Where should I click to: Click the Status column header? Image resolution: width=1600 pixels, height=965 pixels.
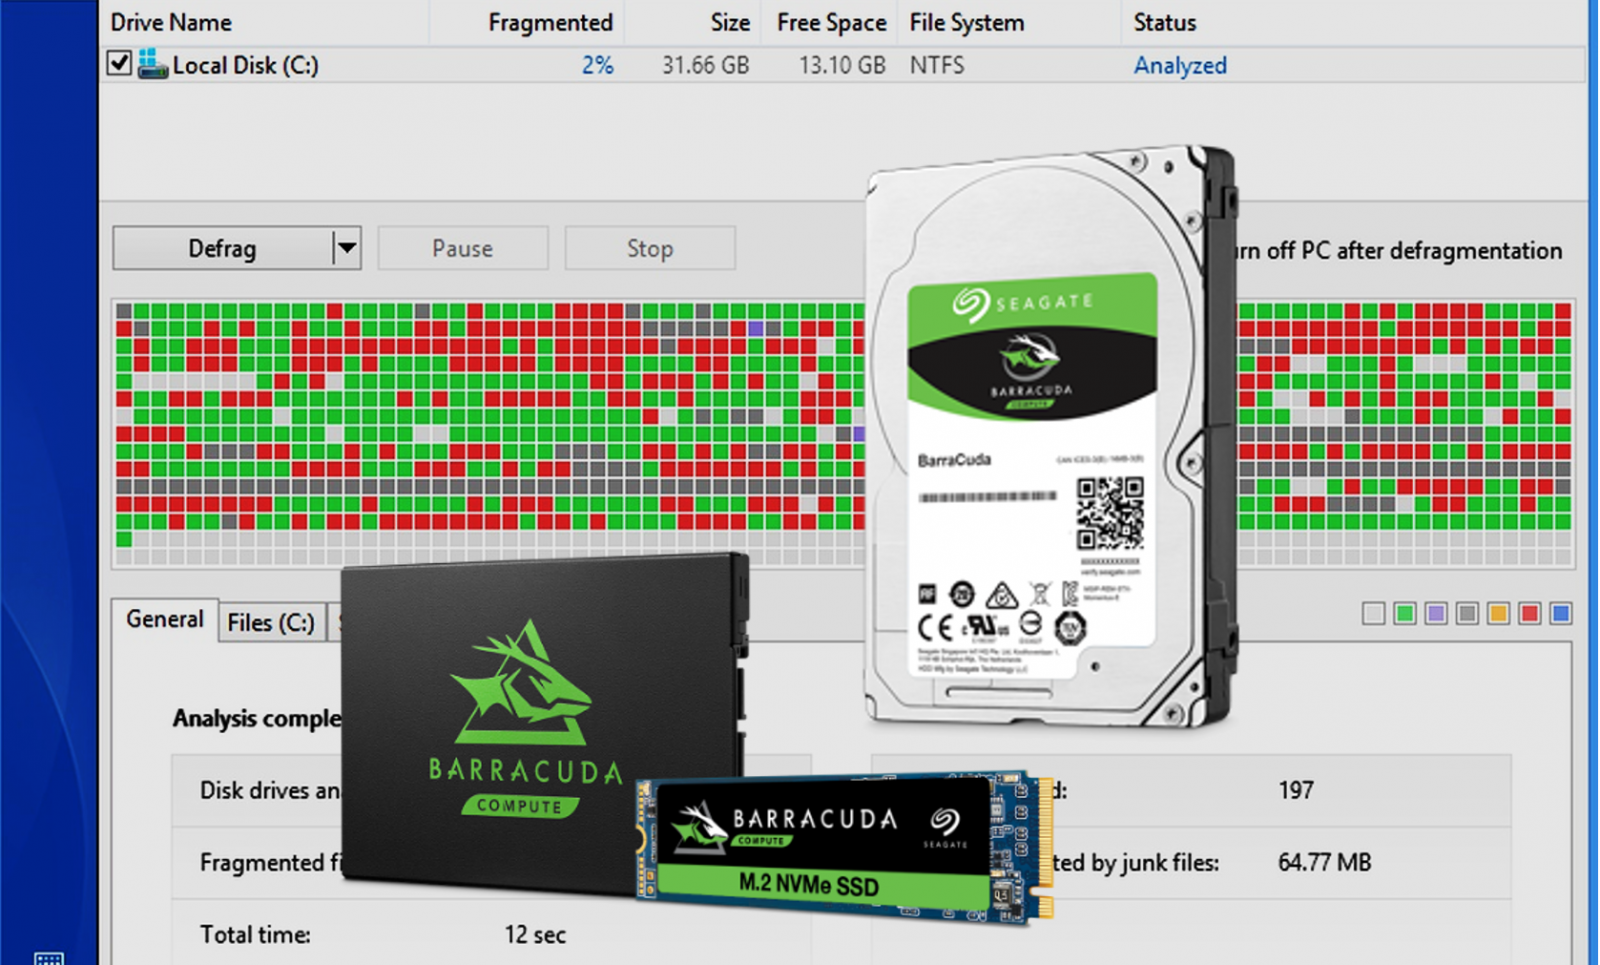point(1165,22)
